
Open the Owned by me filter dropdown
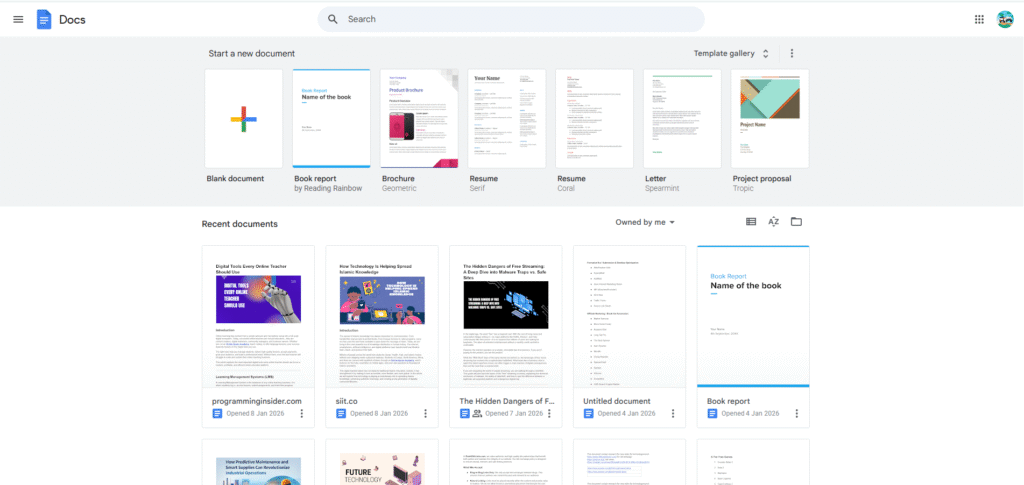click(645, 222)
